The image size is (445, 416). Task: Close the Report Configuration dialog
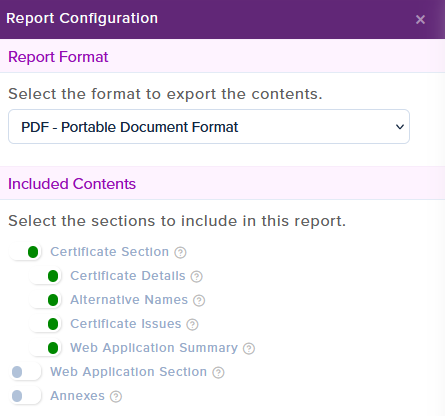pos(420,19)
